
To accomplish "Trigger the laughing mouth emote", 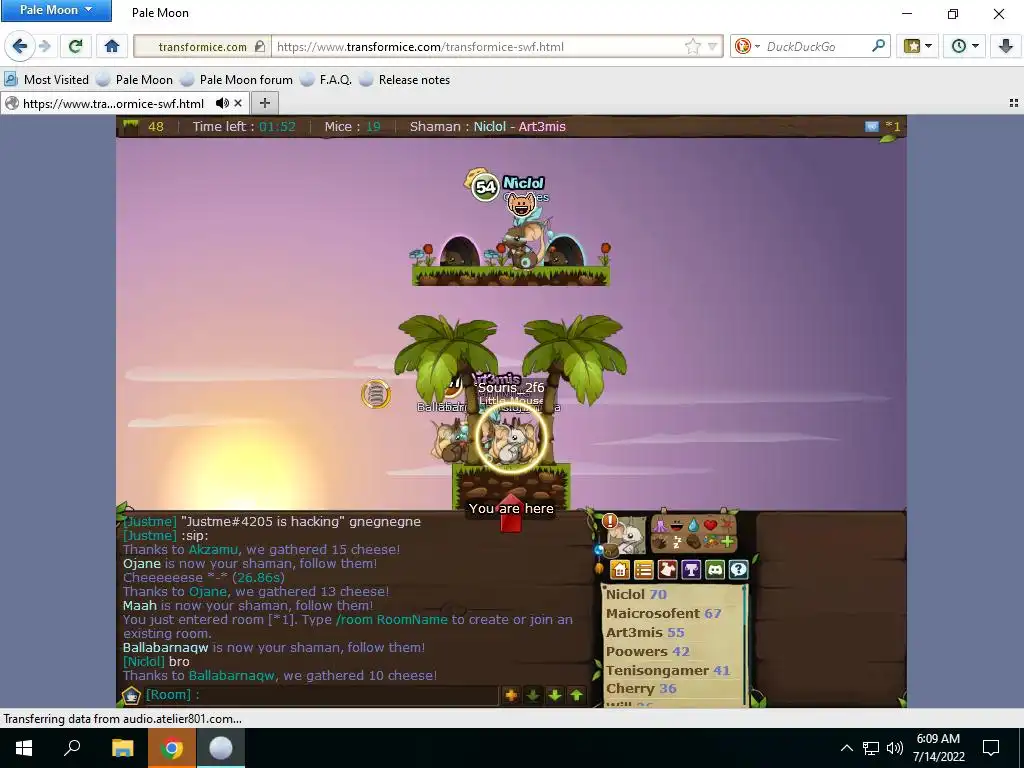I will (677, 526).
